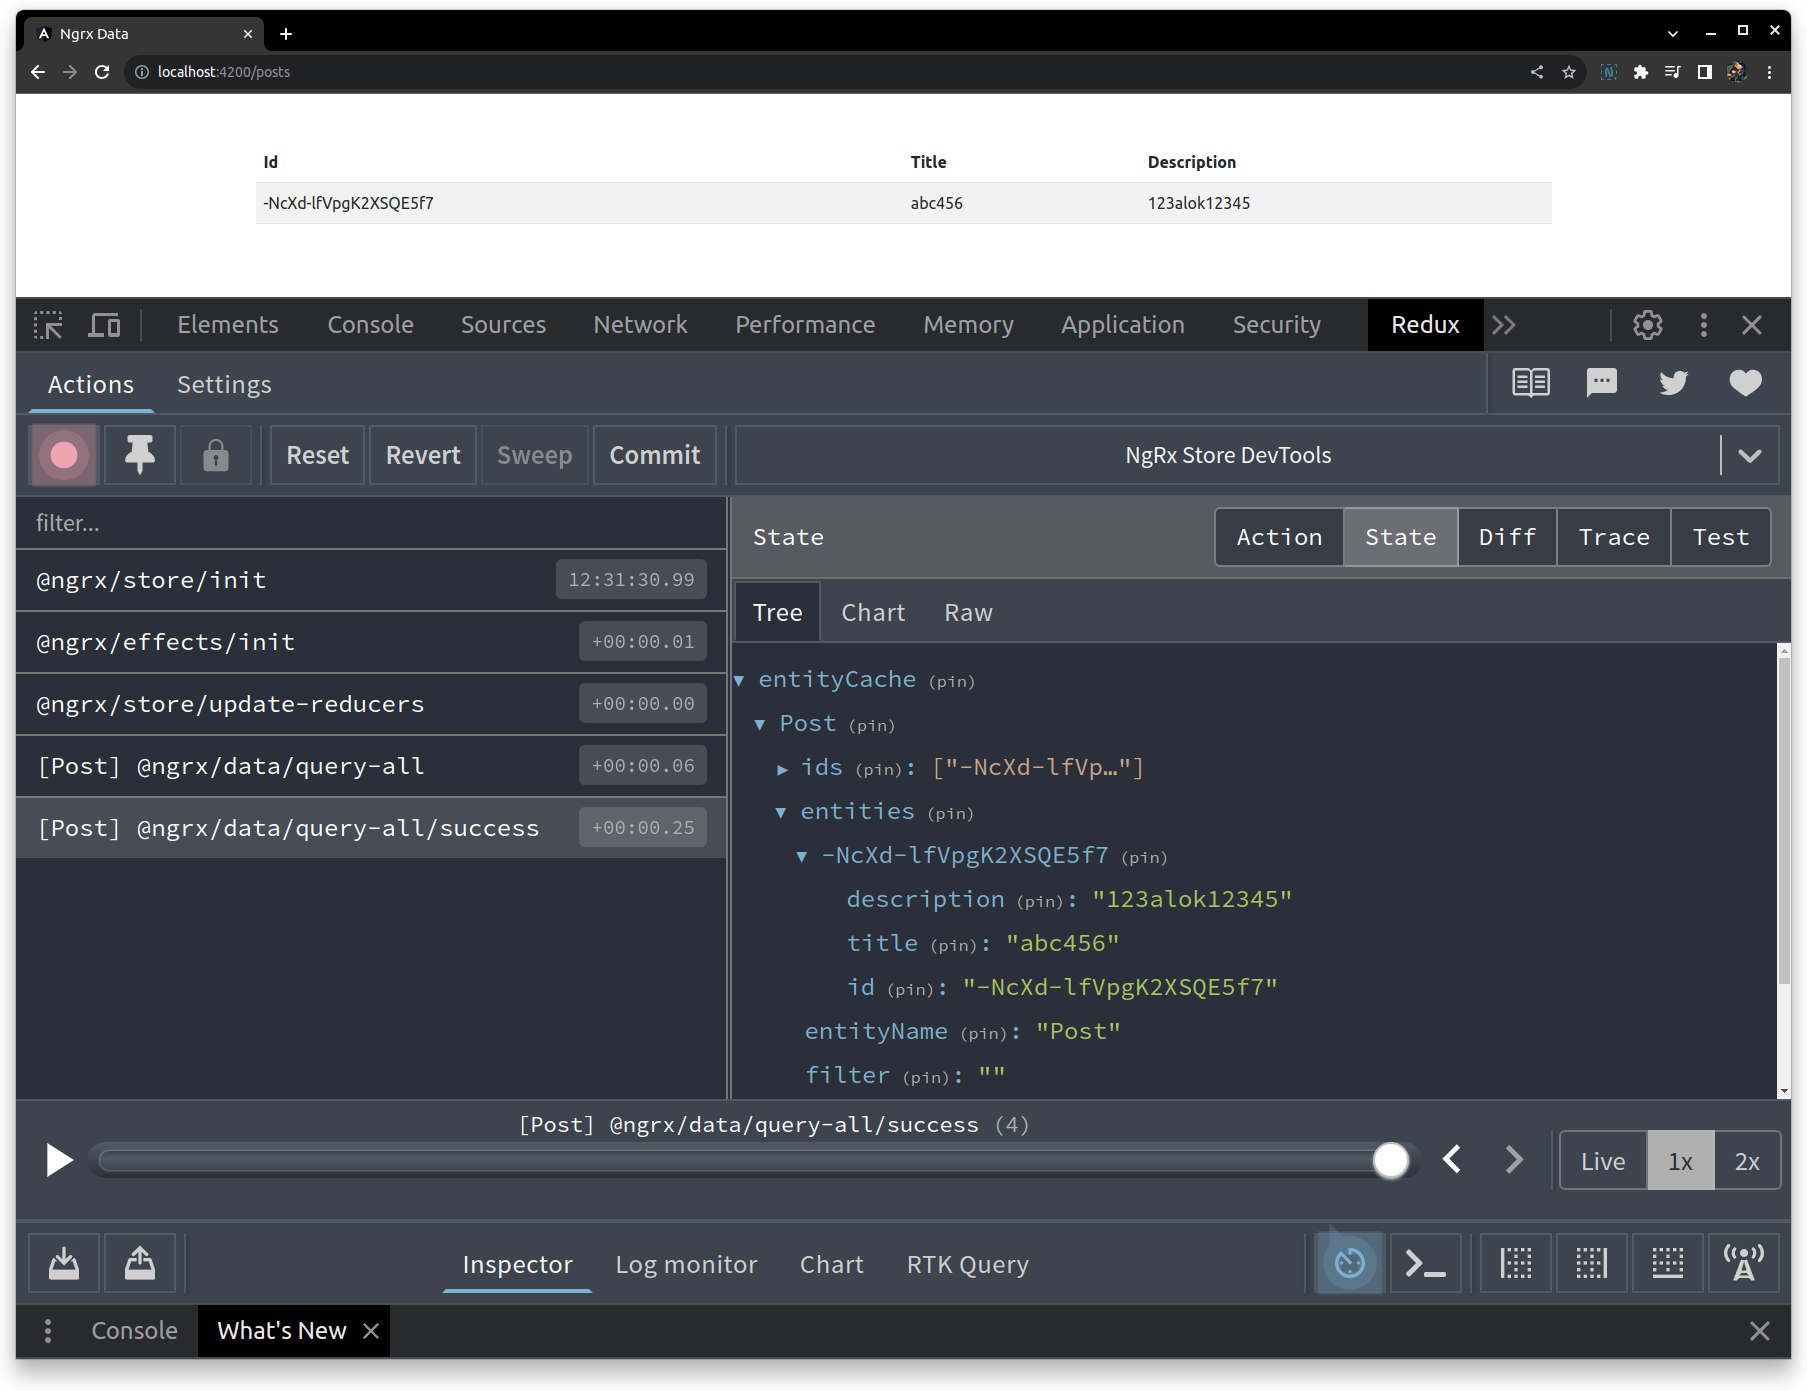The image size is (1807, 1391).
Task: Commit the current state
Action: point(654,455)
